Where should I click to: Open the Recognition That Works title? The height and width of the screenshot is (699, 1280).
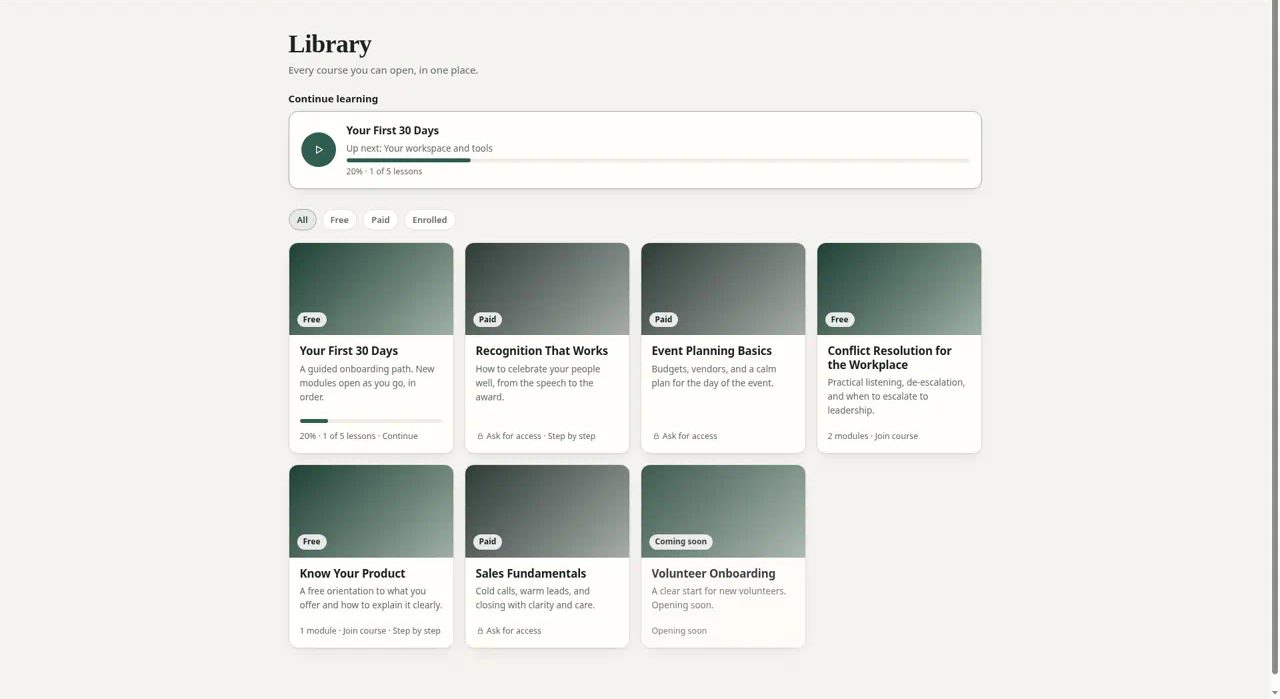[541, 351]
